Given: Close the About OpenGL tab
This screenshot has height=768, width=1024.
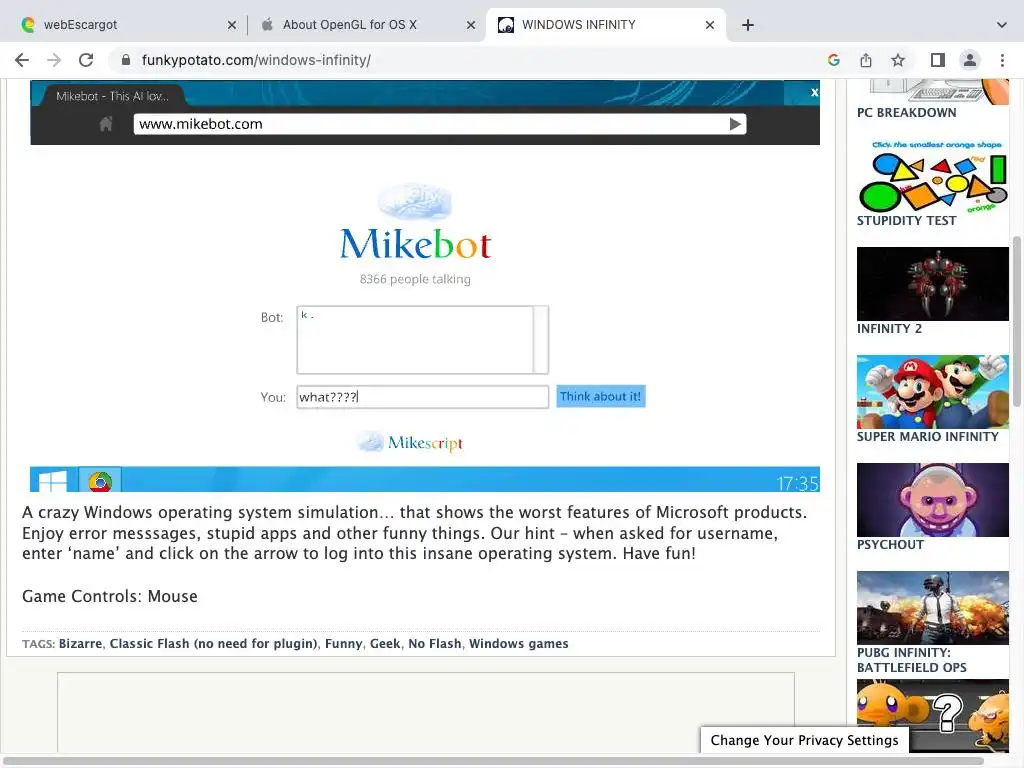Looking at the screenshot, I should point(471,25).
